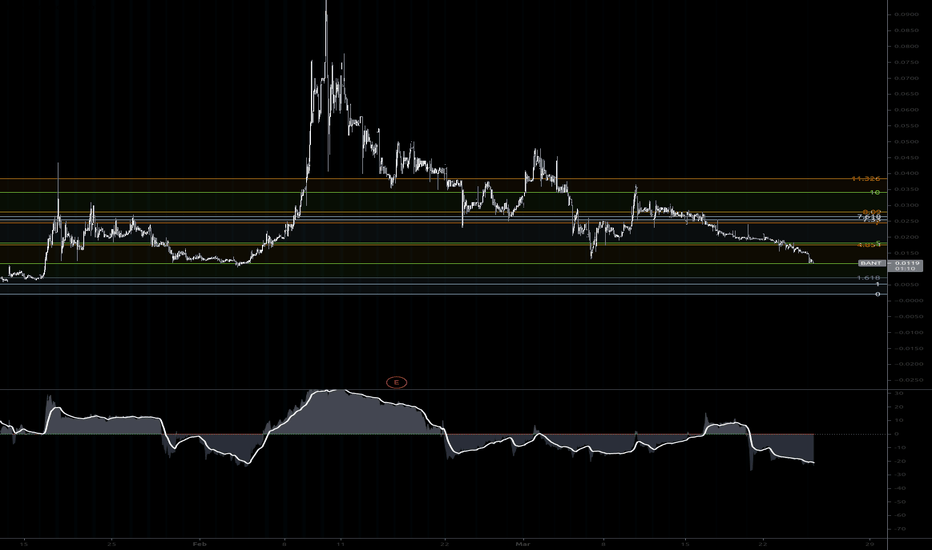This screenshot has width=932, height=550.
Task: Click the 11 date on time axis
Action: coord(339,543)
